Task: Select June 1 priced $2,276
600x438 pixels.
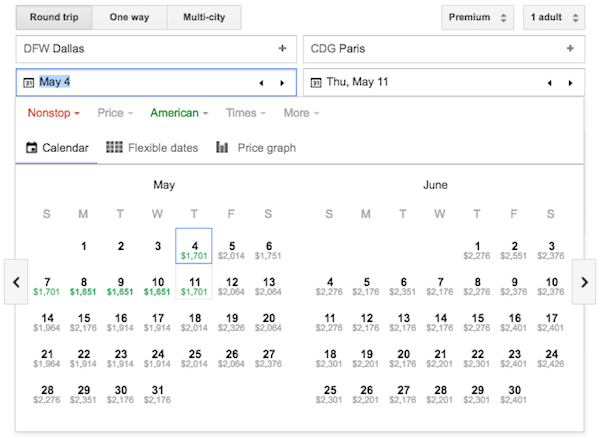Action: 477,250
